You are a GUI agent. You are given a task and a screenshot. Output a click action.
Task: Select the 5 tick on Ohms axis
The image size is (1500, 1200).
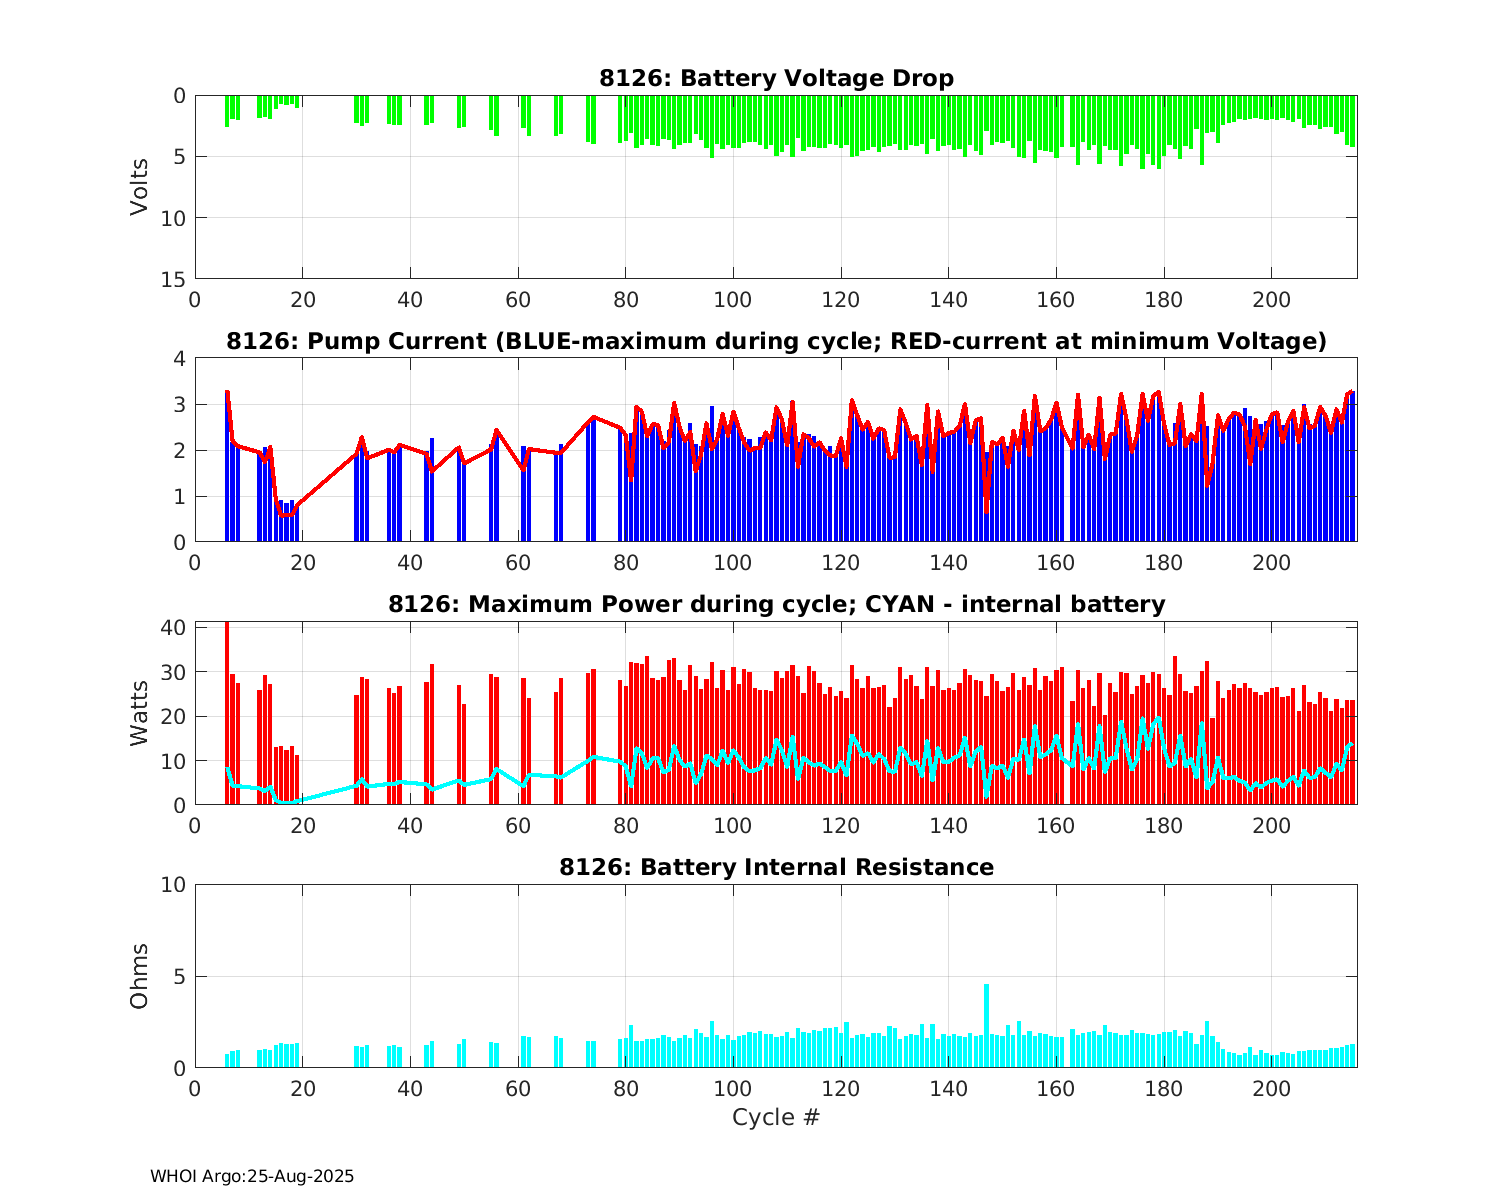click(180, 977)
